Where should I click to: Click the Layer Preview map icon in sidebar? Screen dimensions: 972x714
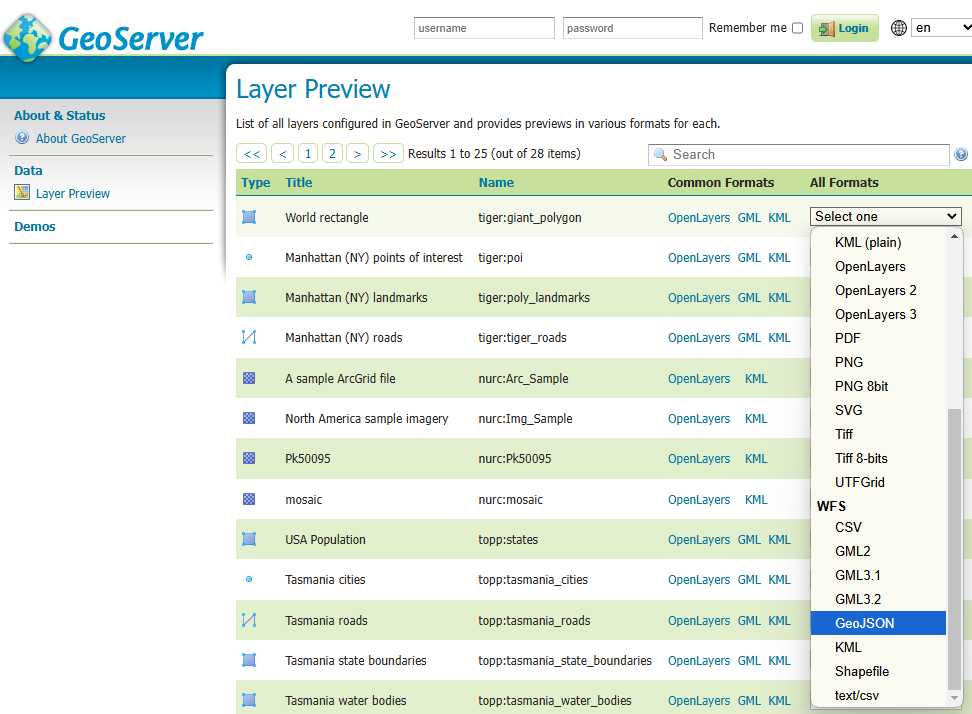pyautogui.click(x=22, y=193)
